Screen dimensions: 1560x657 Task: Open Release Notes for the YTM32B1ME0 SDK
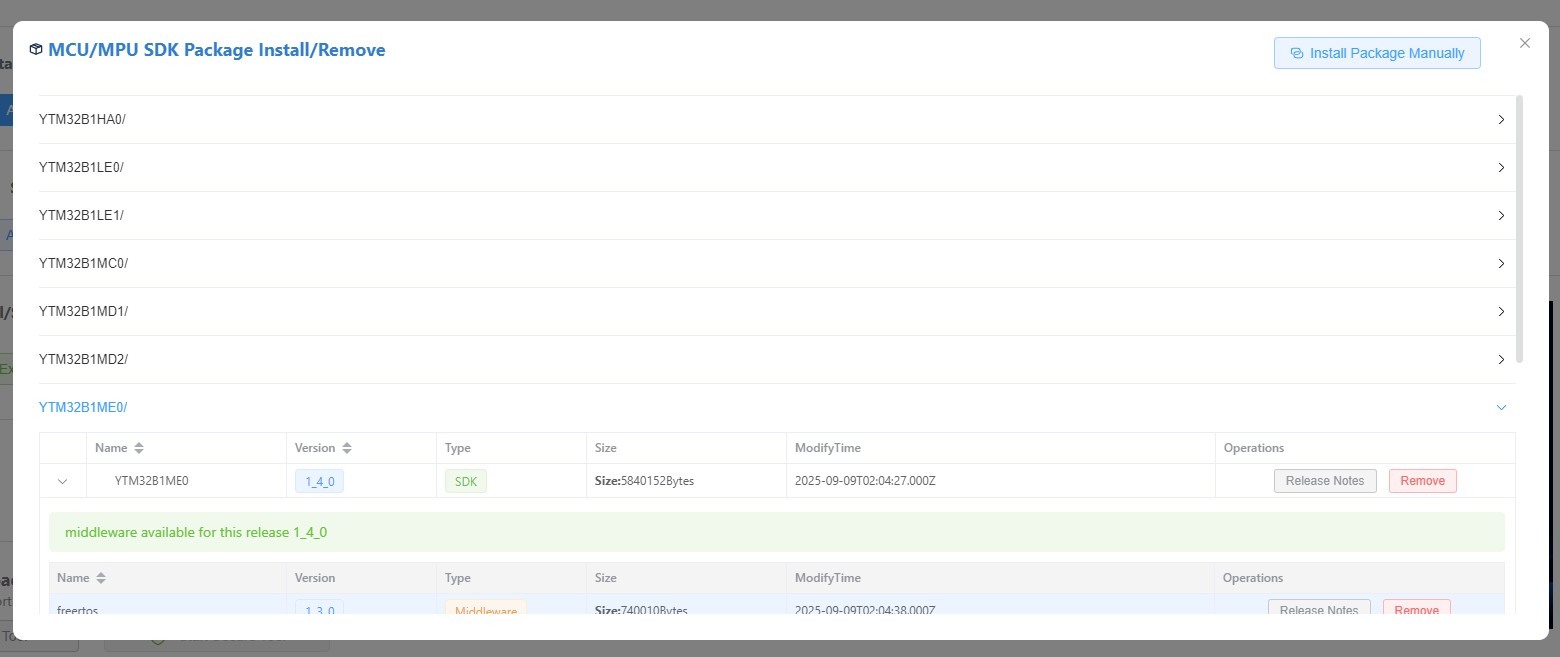coord(1324,481)
